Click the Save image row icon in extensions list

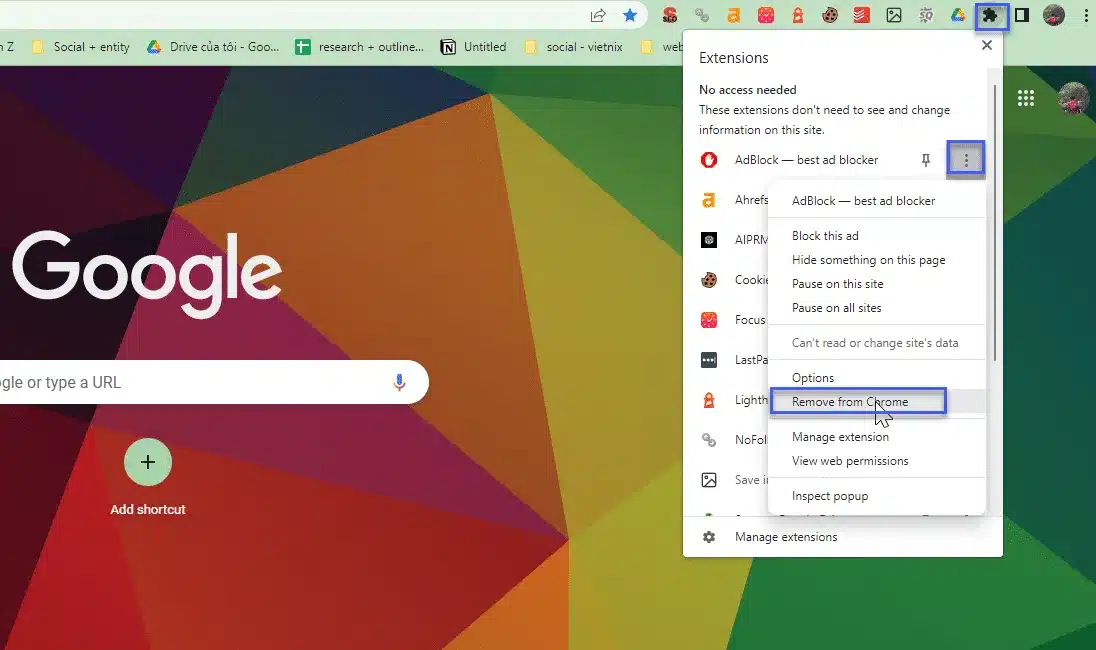[709, 479]
